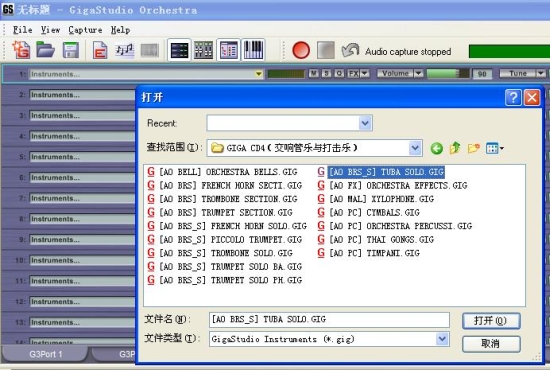Click the undo capture arrow icon
Image resolution: width=550 pixels, height=370 pixels.
[x=350, y=50]
